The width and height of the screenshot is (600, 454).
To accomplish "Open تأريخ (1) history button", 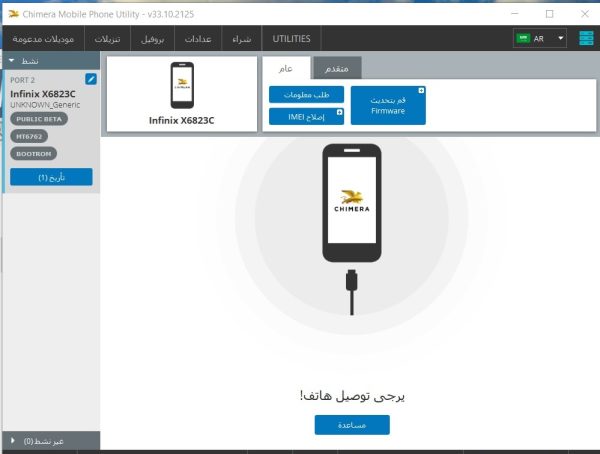I will click(51, 177).
